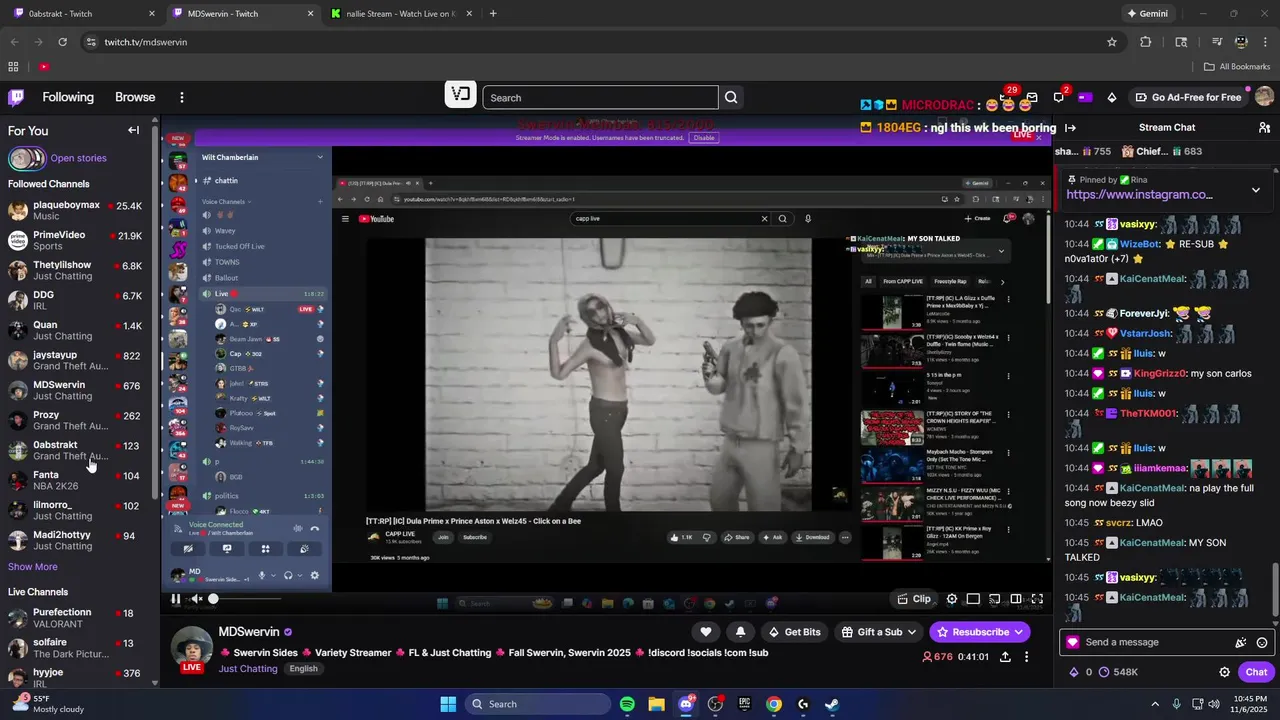The image size is (1280, 720).
Task: Open the emote picker smiley
Action: coord(1262,643)
